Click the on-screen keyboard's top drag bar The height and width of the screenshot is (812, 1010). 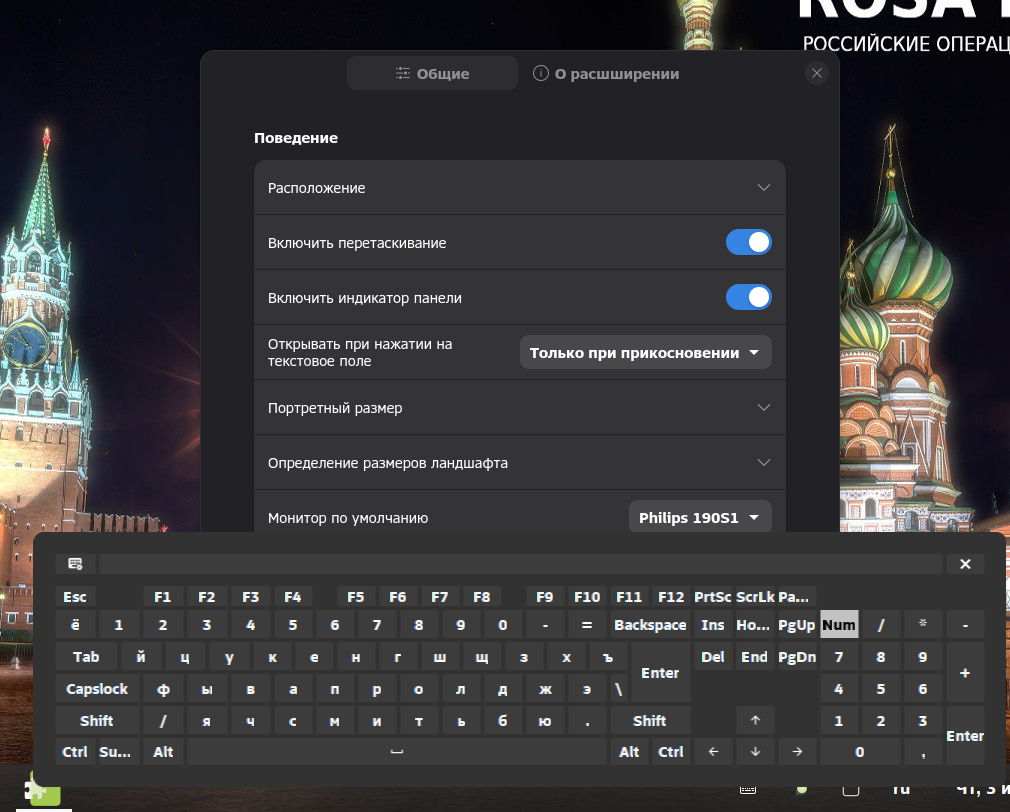pos(520,564)
